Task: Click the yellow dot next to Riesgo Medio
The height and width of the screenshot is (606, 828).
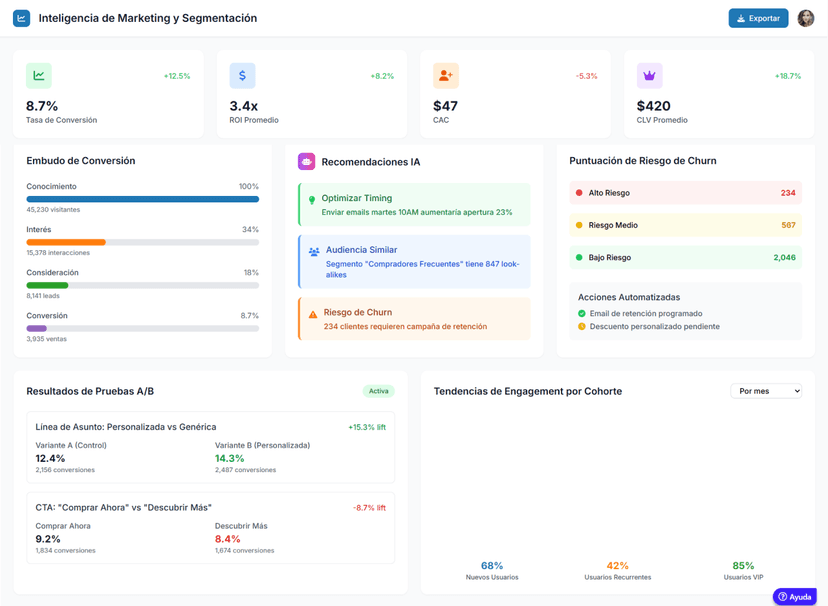Action: (579, 225)
